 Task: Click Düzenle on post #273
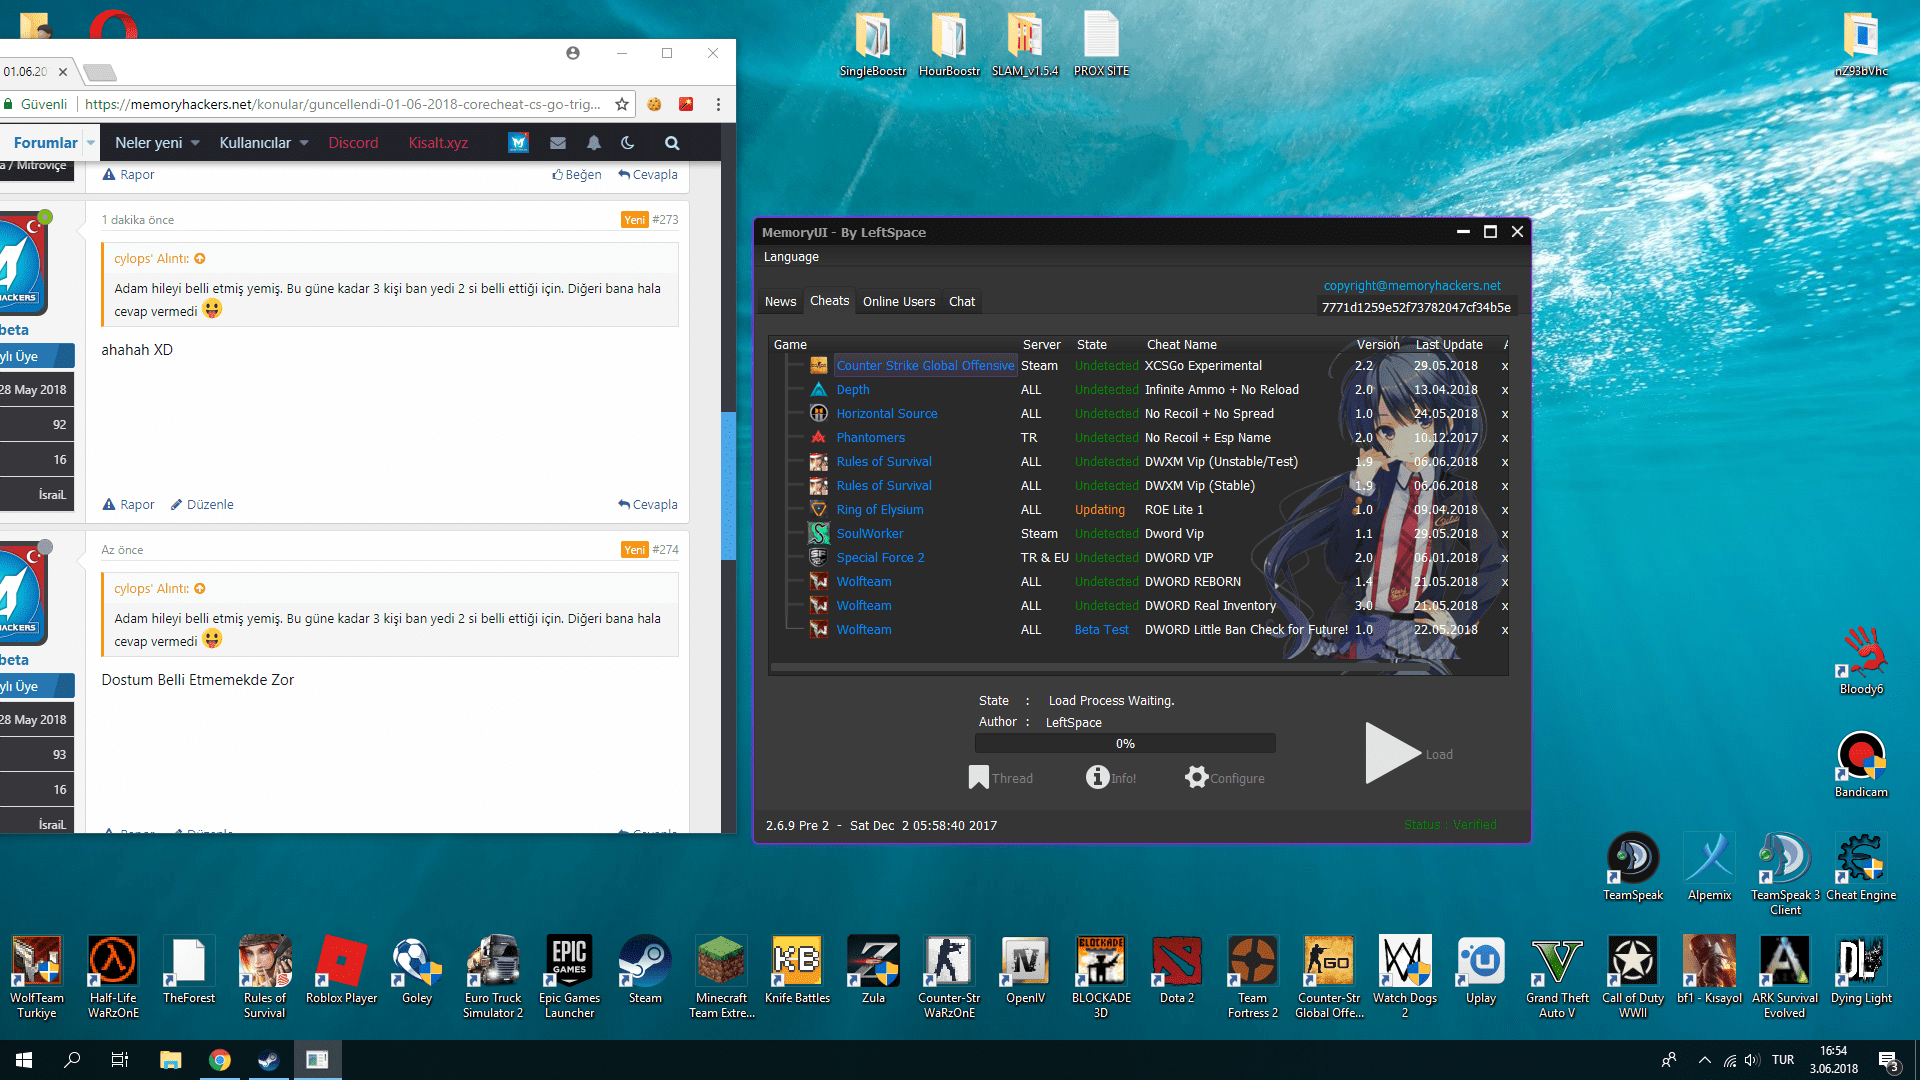click(x=202, y=505)
